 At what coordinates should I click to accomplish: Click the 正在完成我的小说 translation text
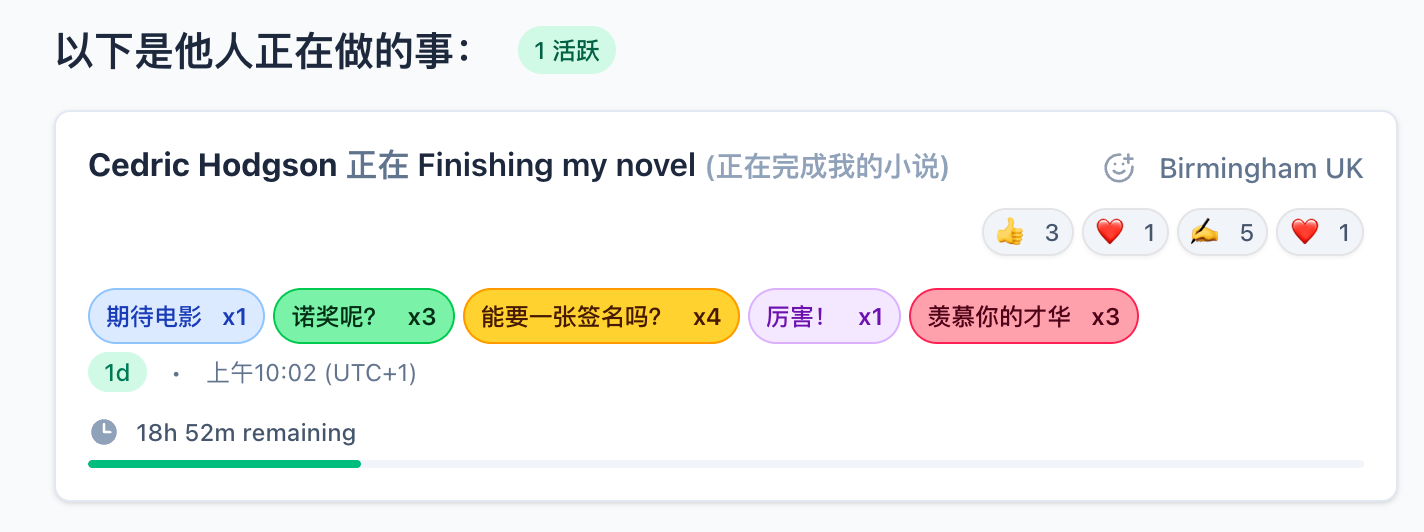(827, 166)
